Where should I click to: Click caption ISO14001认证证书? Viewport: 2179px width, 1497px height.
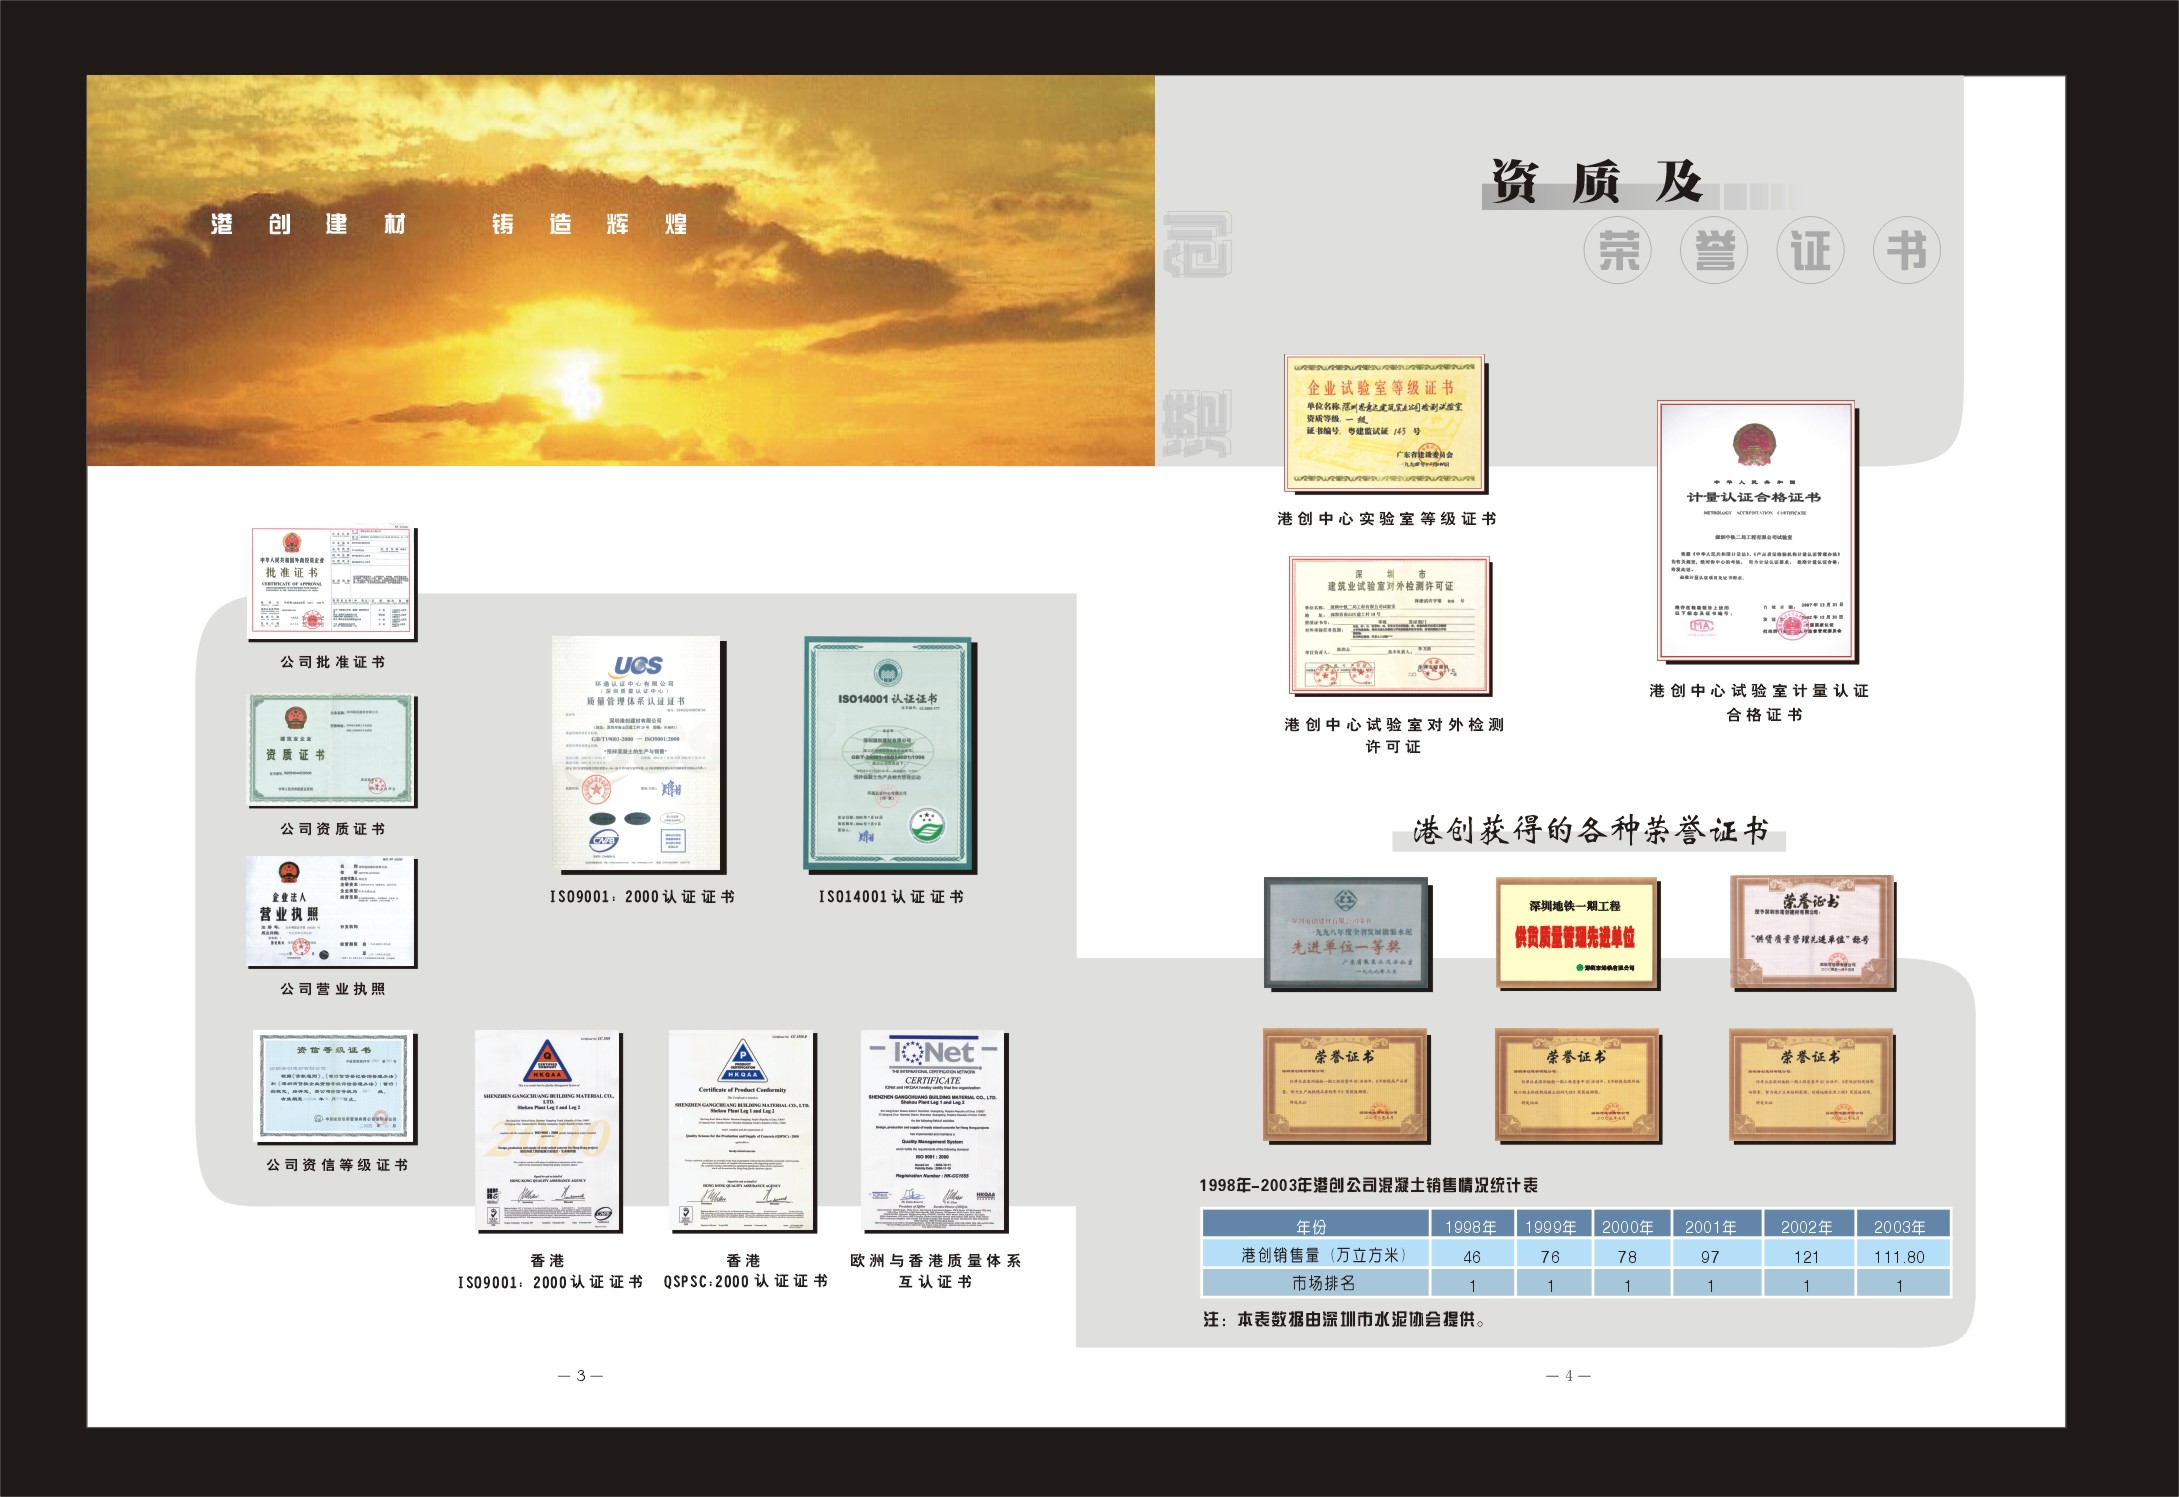(x=891, y=897)
